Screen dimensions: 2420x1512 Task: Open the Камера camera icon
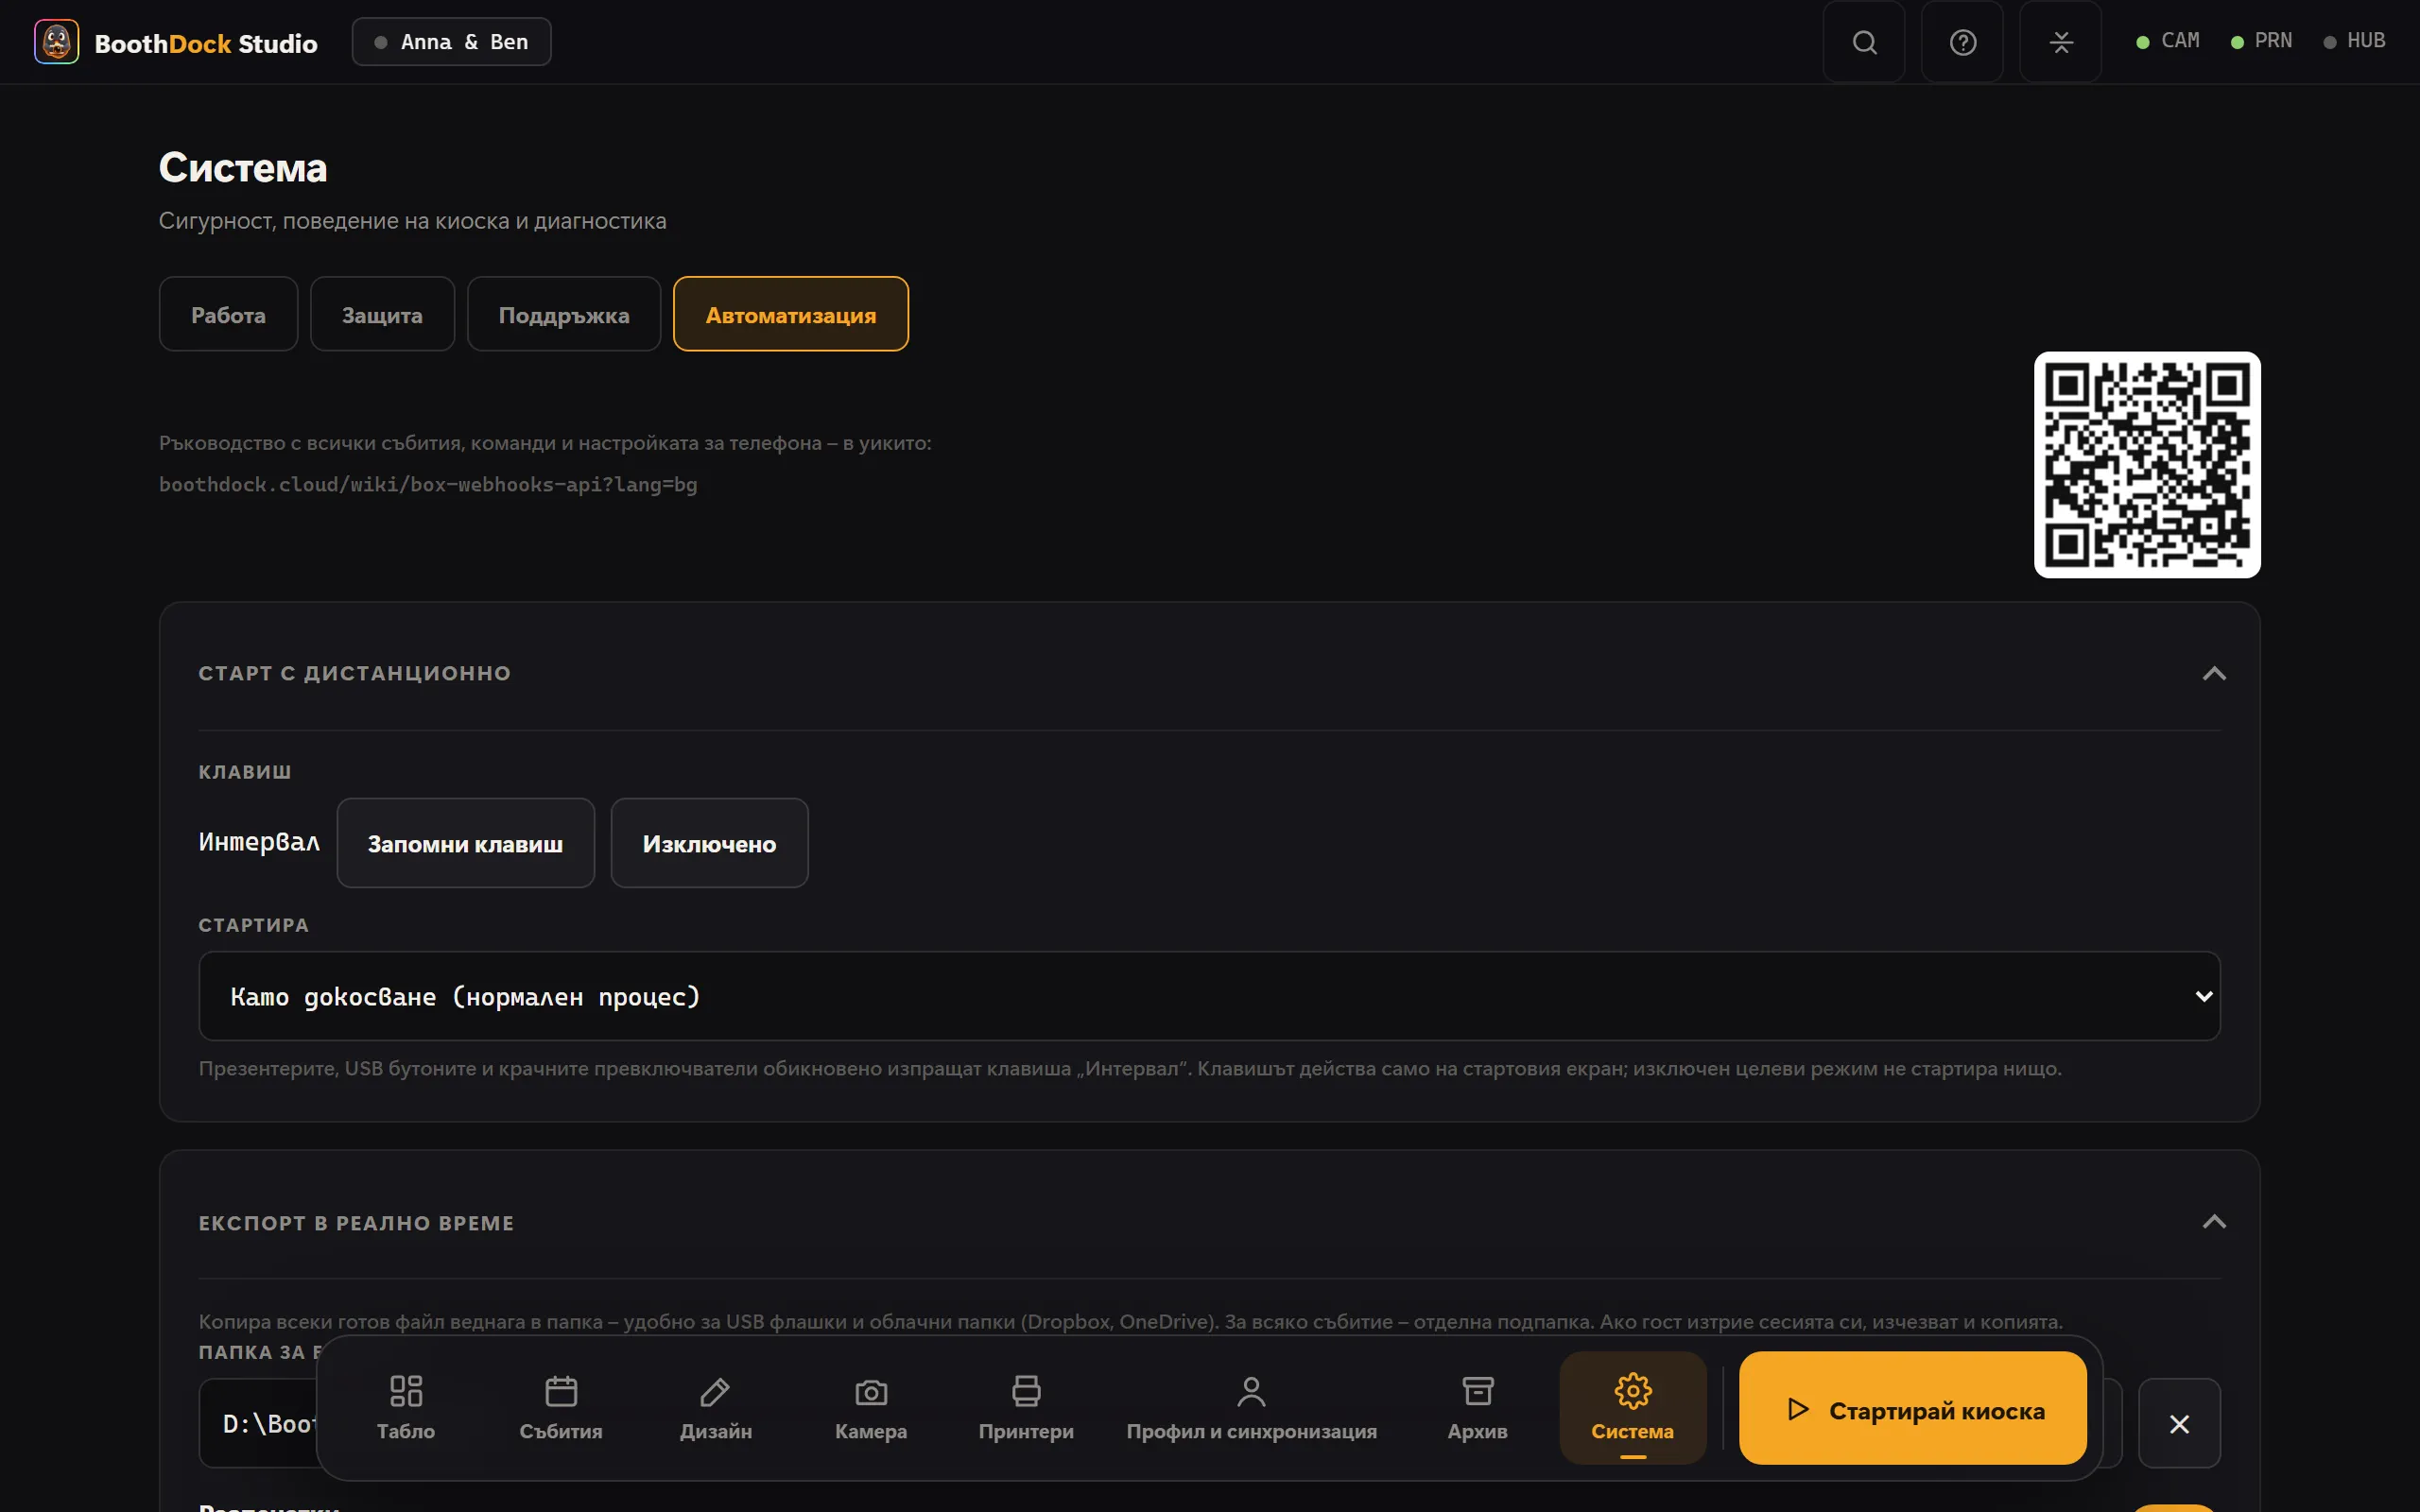click(x=871, y=1390)
